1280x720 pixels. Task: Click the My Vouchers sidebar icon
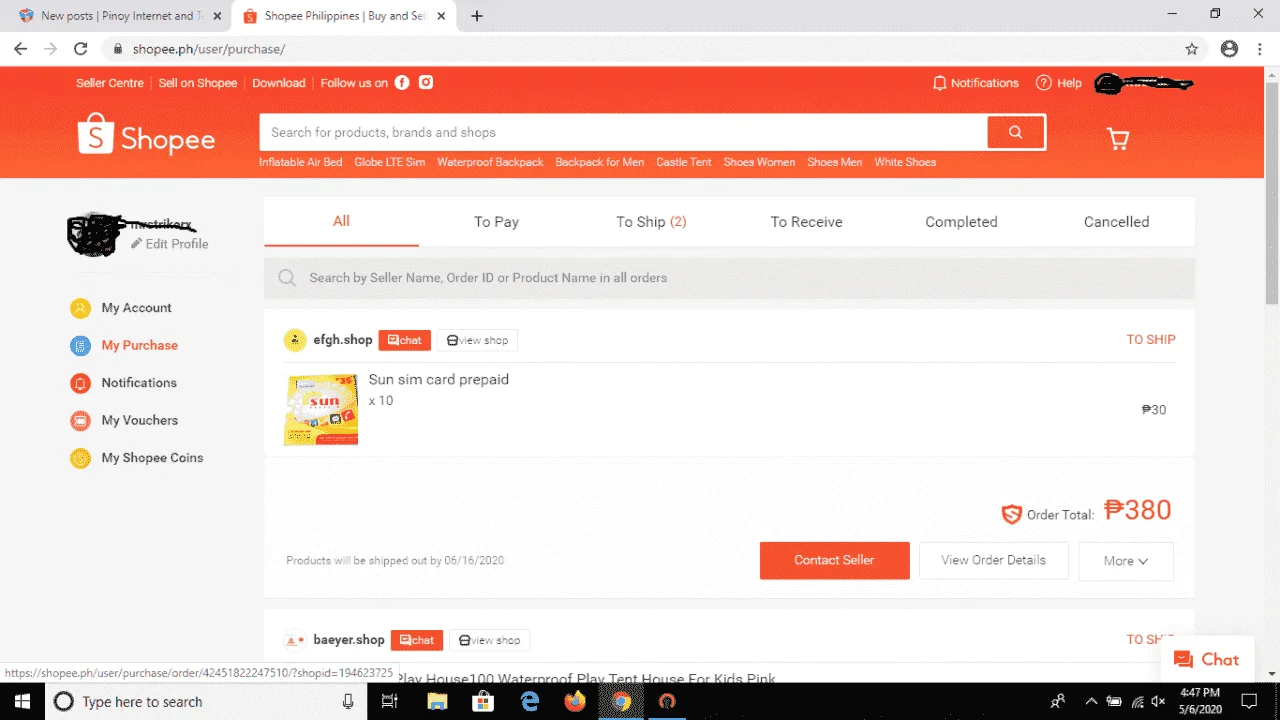pyautogui.click(x=80, y=421)
